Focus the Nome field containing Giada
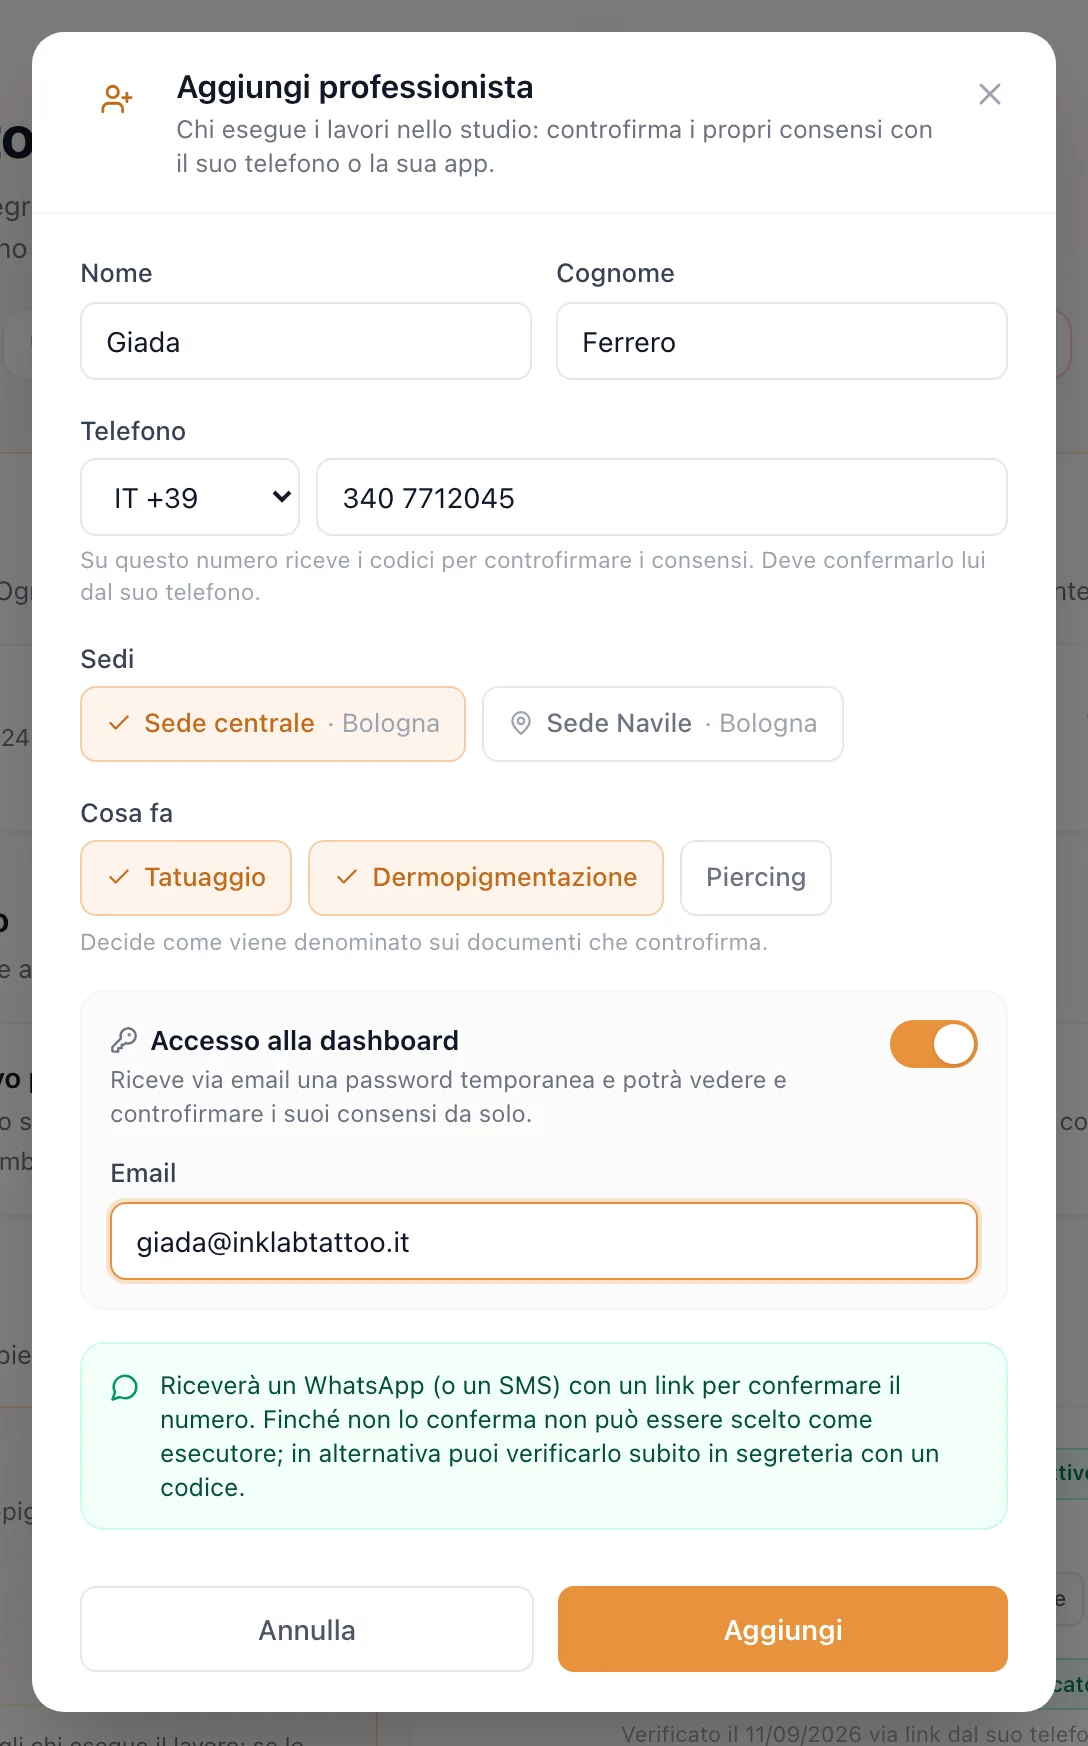This screenshot has height=1746, width=1088. point(306,341)
